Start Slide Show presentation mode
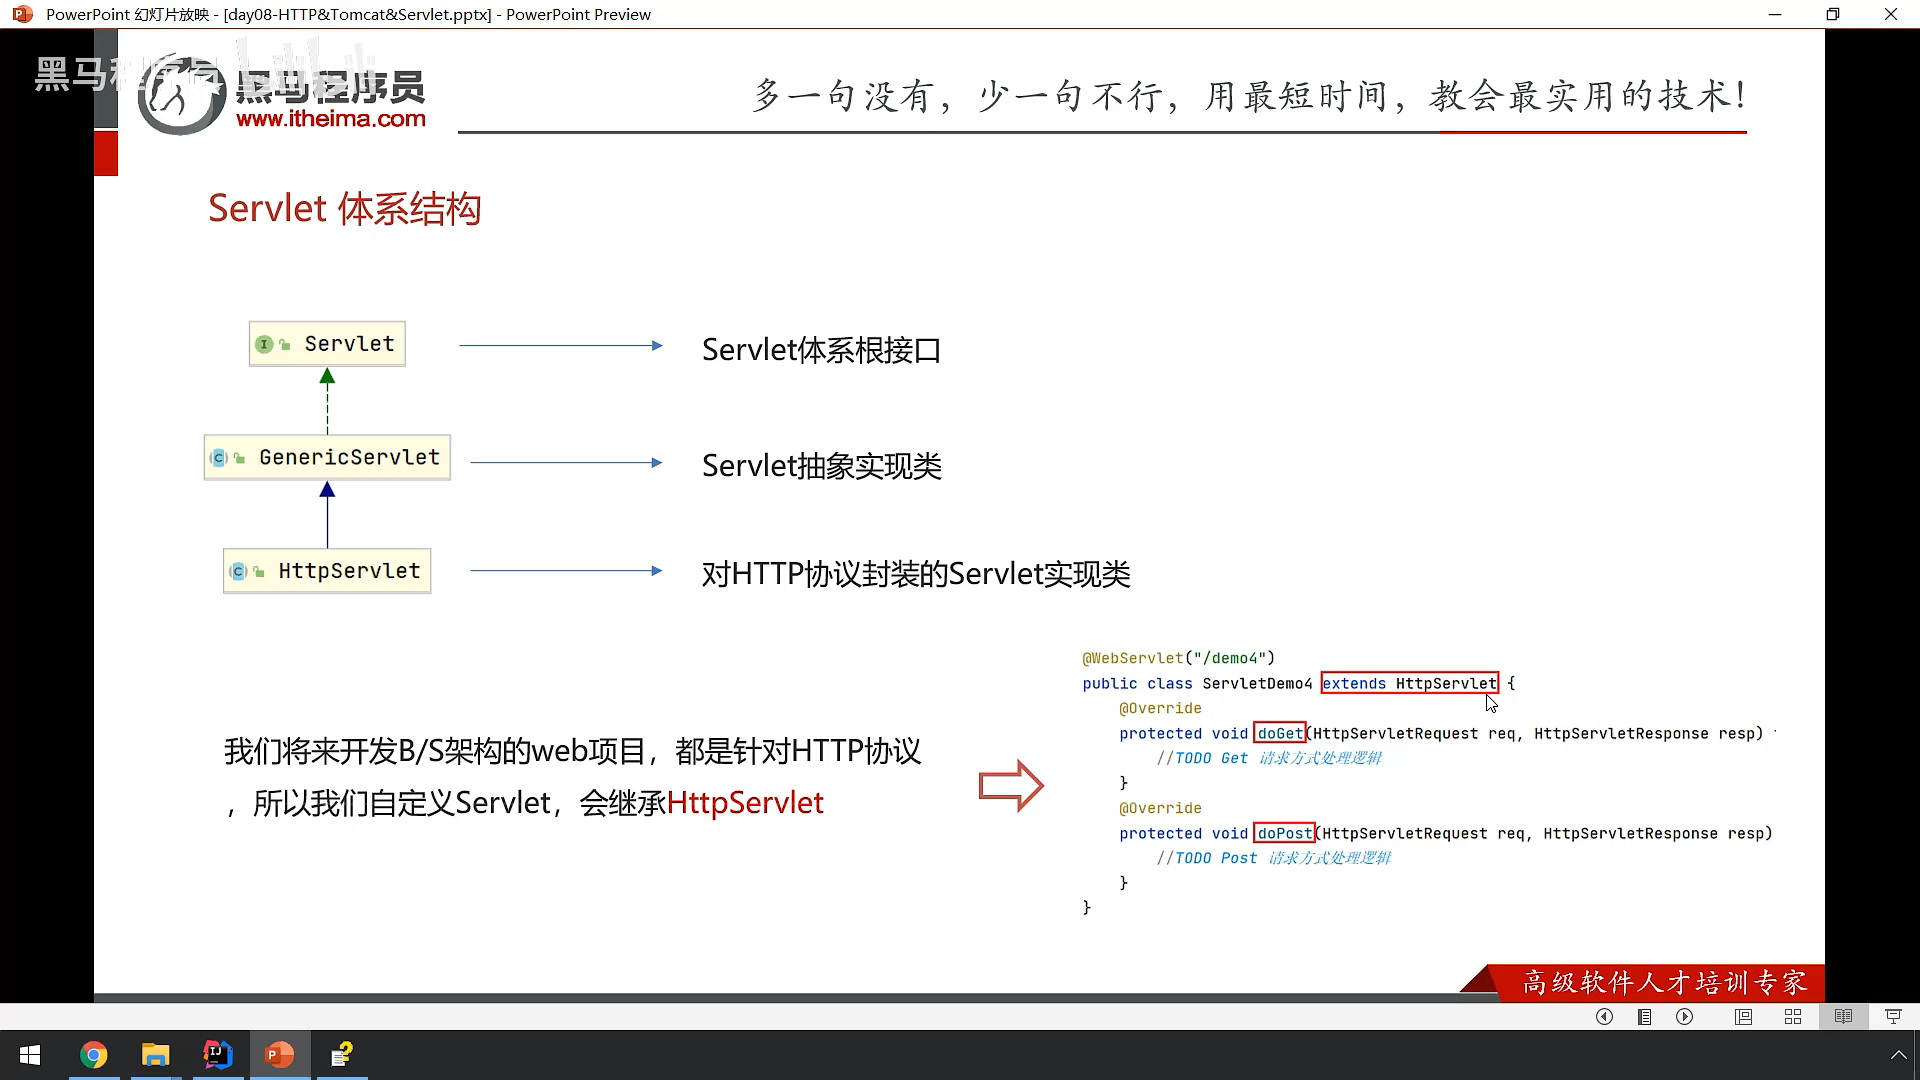Image resolution: width=1920 pixels, height=1080 pixels. coord(1893,1016)
